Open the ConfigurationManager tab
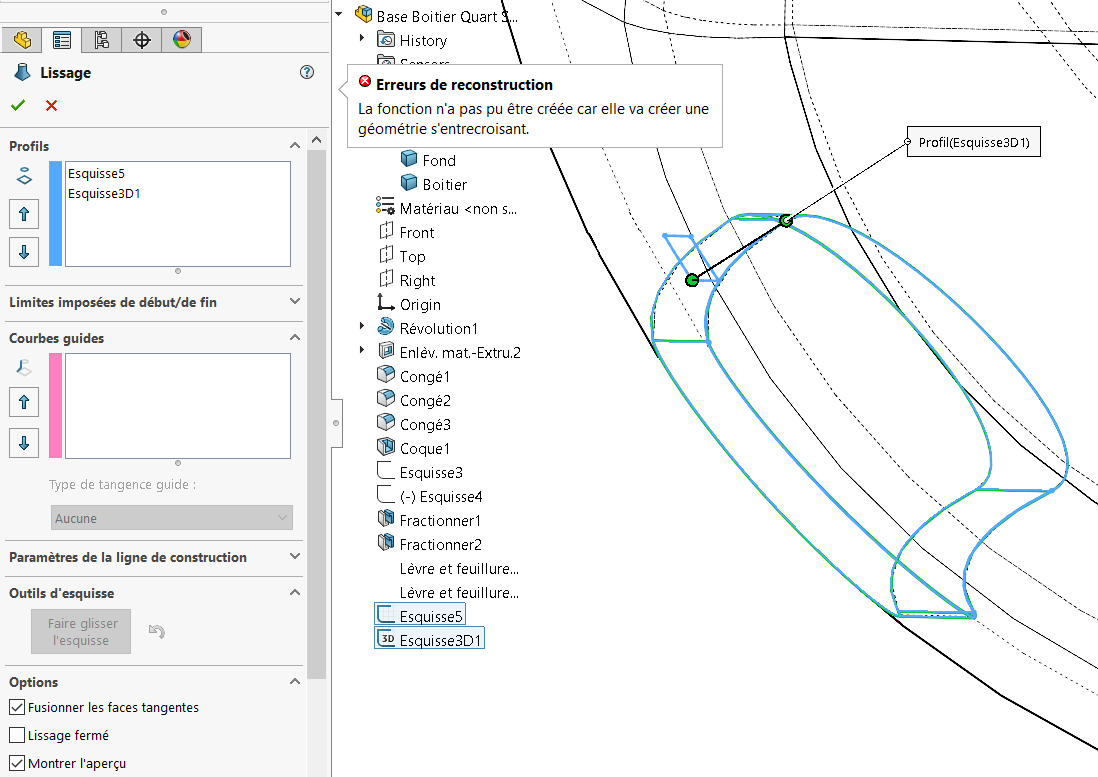The image size is (1098, 777). pos(102,40)
